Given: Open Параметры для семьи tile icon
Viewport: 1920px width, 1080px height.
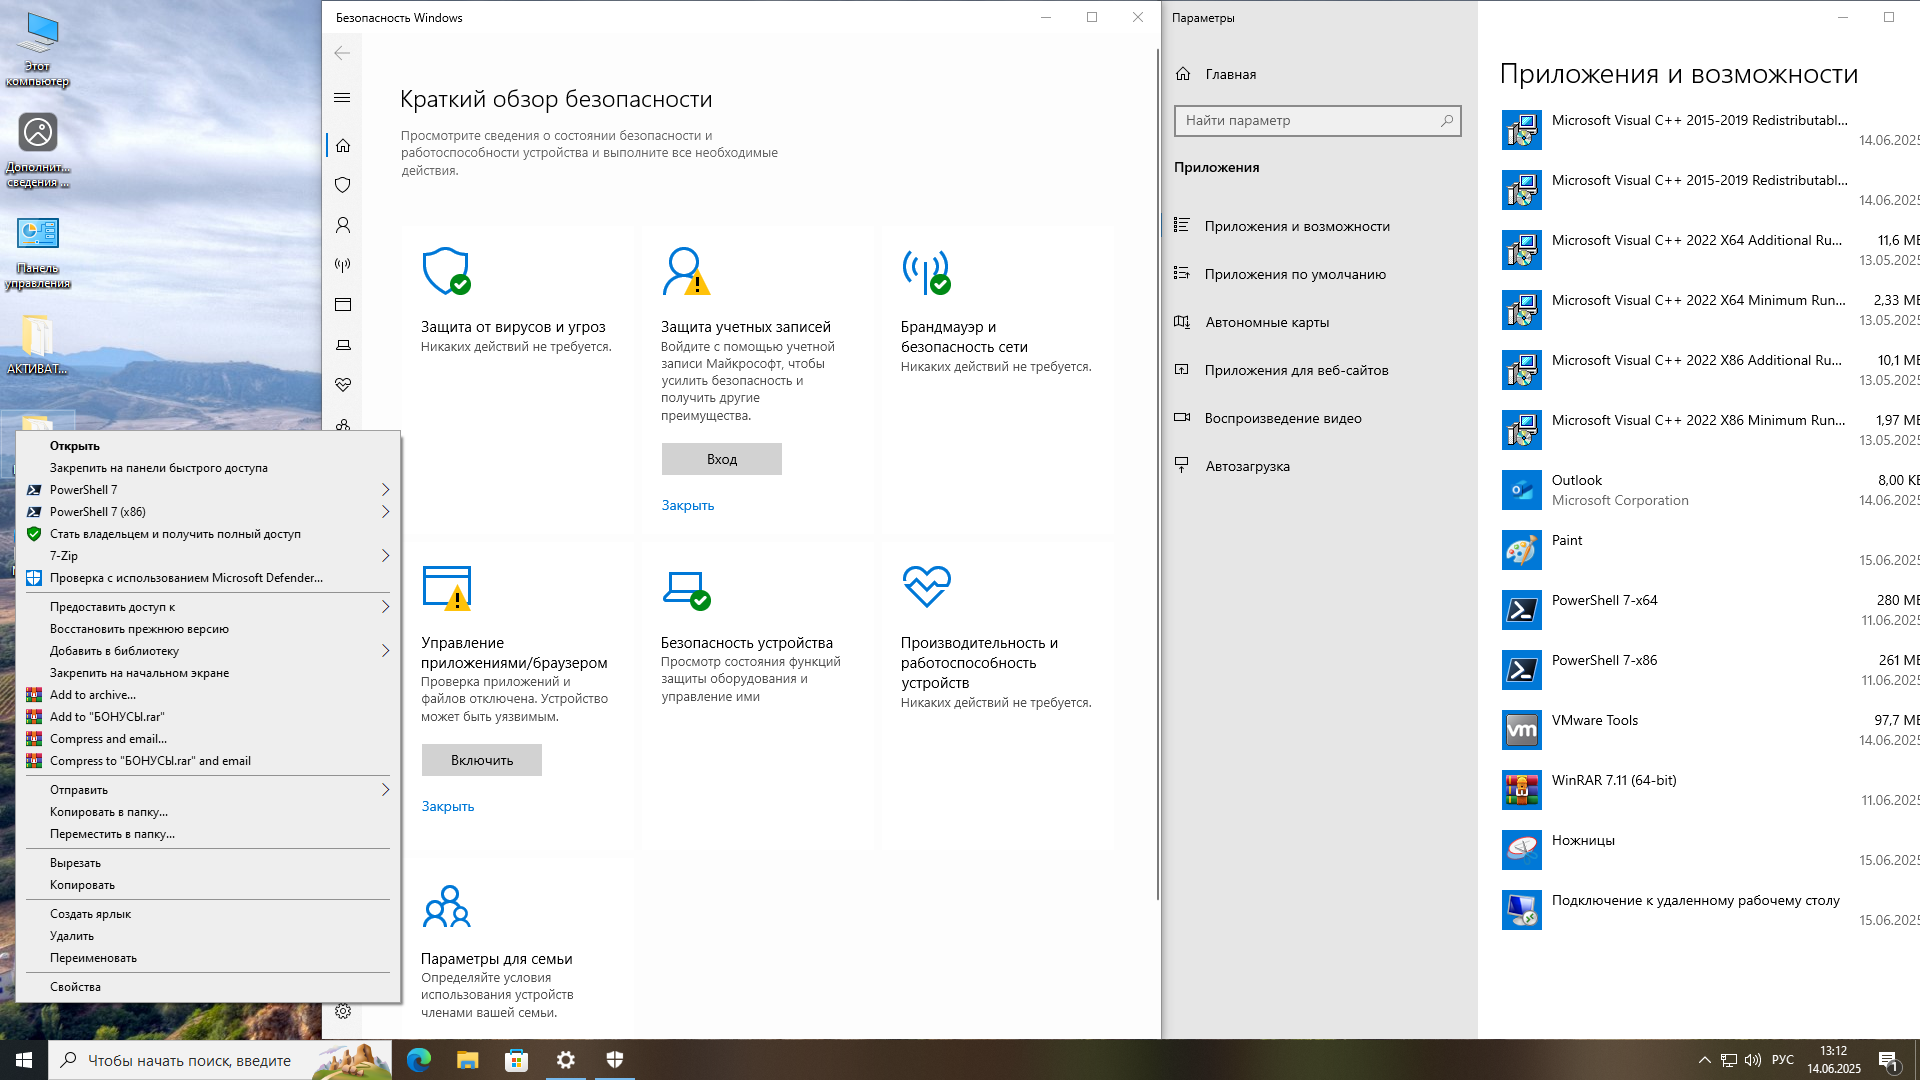Looking at the screenshot, I should coord(447,906).
